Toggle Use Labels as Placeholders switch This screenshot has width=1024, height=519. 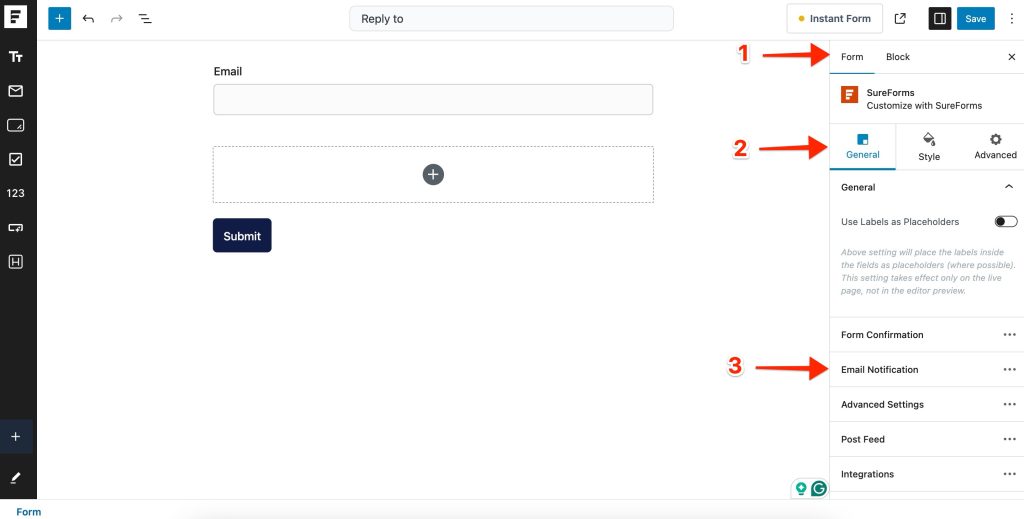pyautogui.click(x=1005, y=221)
